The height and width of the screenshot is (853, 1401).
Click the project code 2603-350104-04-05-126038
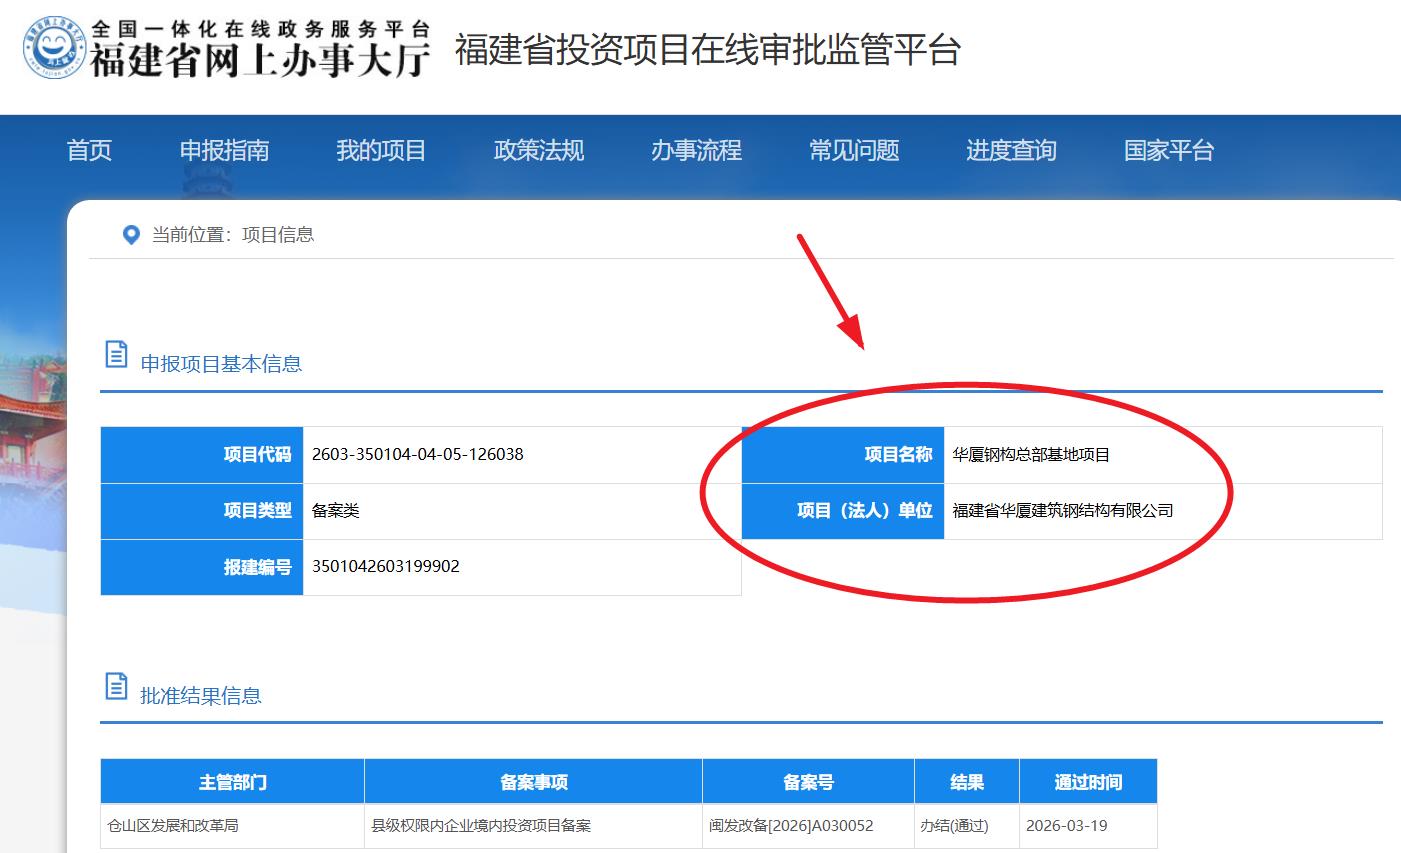pyautogui.click(x=417, y=454)
